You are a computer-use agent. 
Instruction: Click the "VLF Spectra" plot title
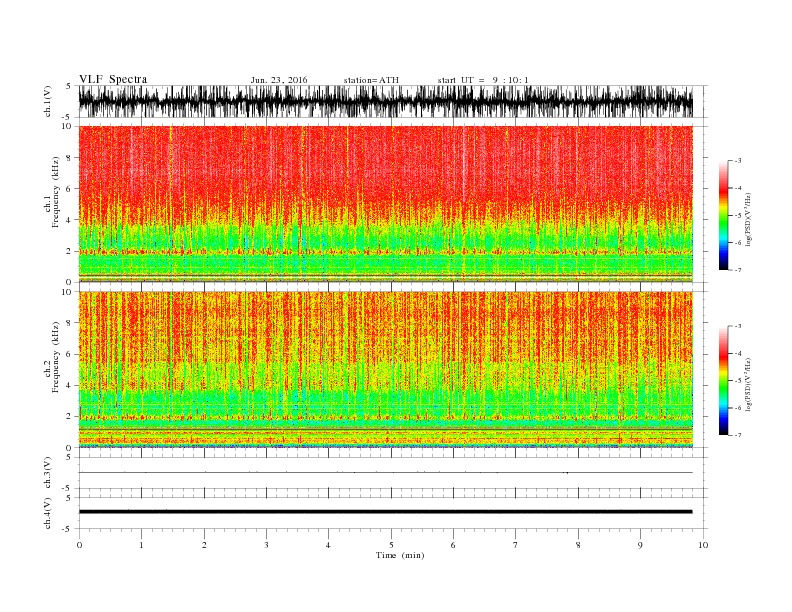coord(113,79)
